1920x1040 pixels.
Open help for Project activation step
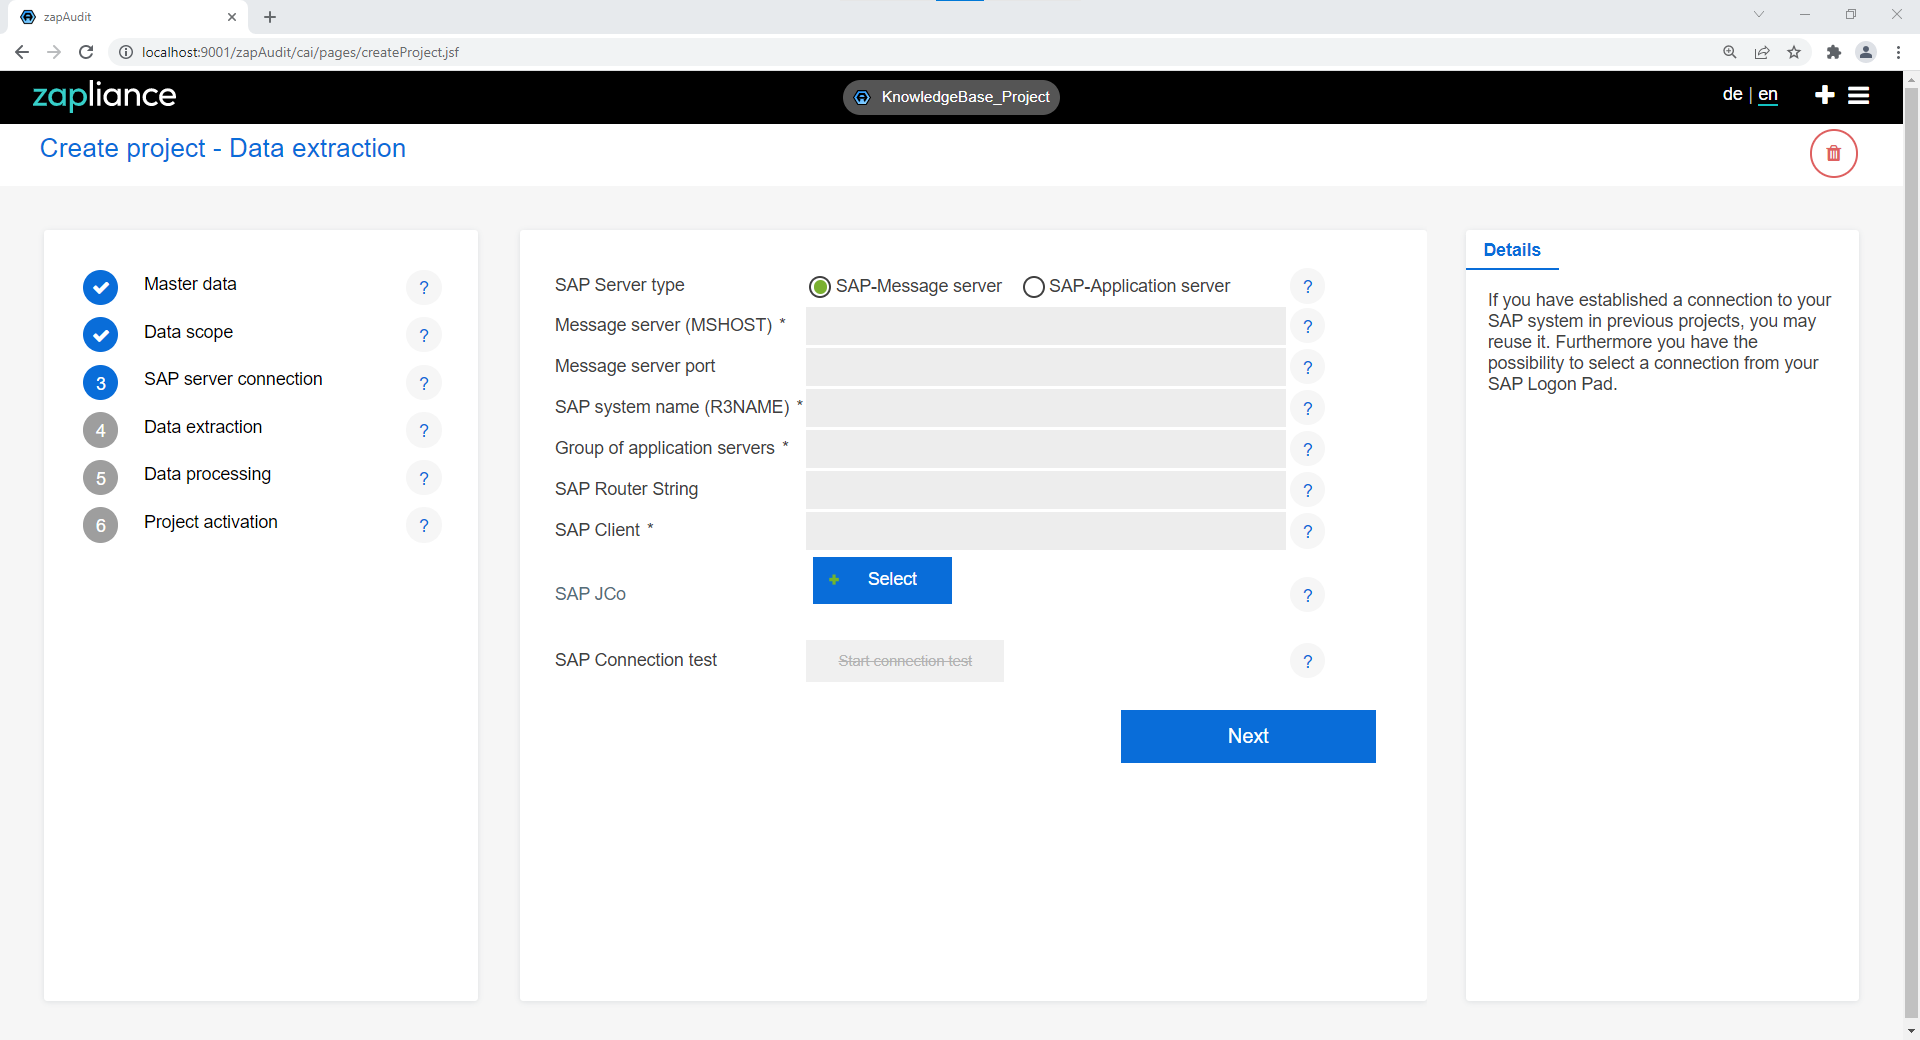pos(424,525)
